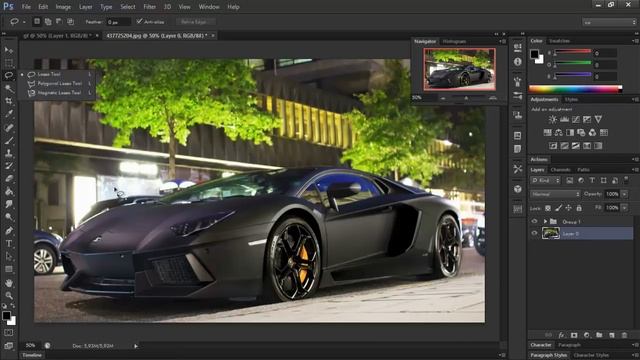Screen dimensions: 640x360
Task: Select the Pen tool
Action: click(x=9, y=231)
